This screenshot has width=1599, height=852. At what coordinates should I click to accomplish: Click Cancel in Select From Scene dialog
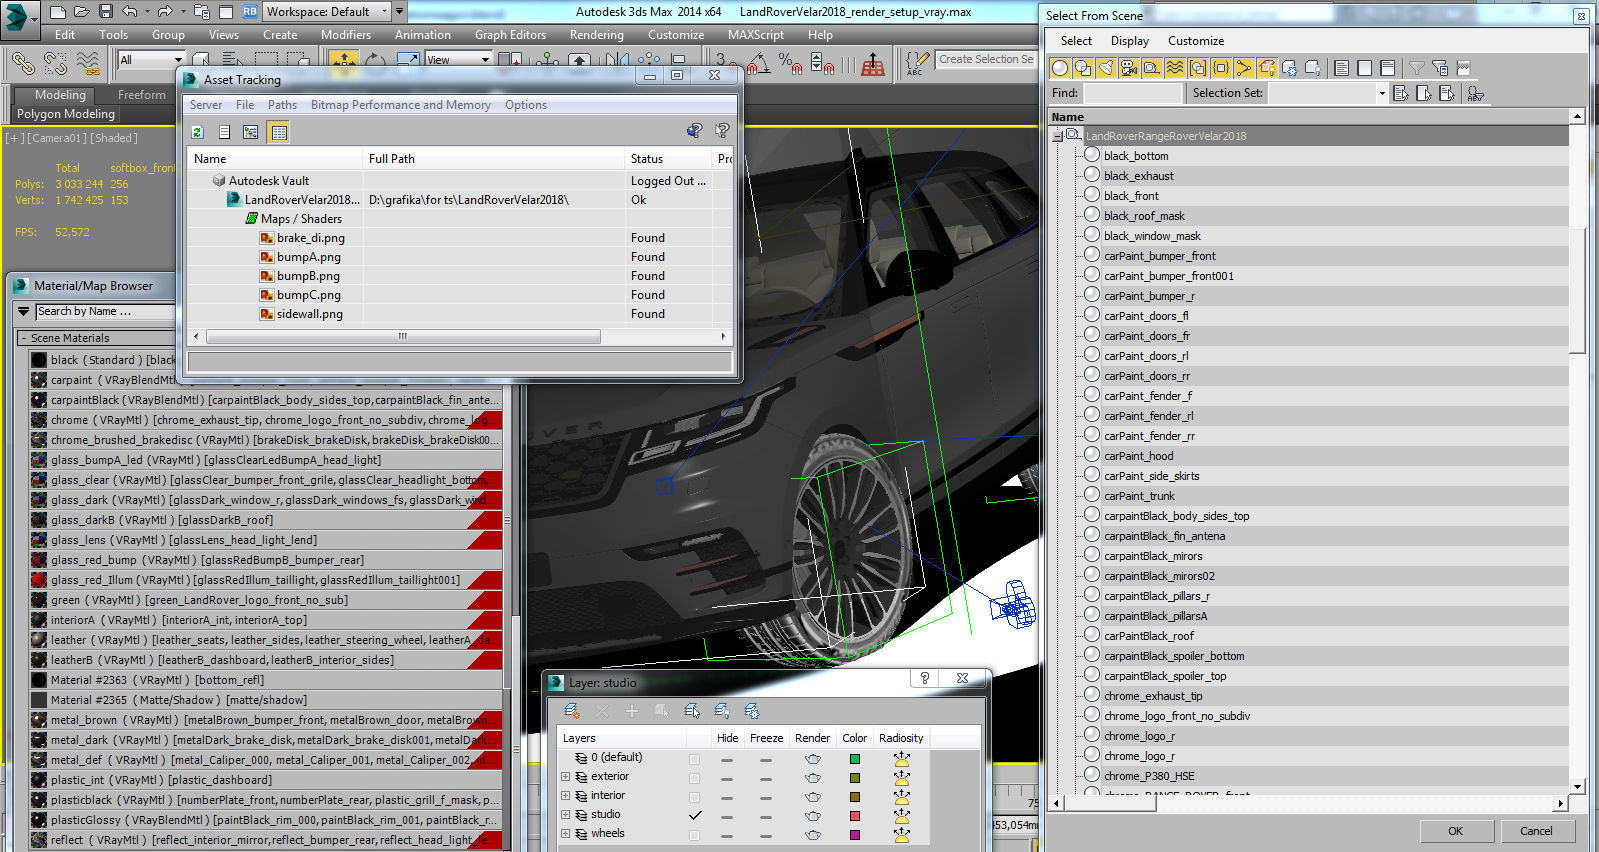pyautogui.click(x=1536, y=831)
